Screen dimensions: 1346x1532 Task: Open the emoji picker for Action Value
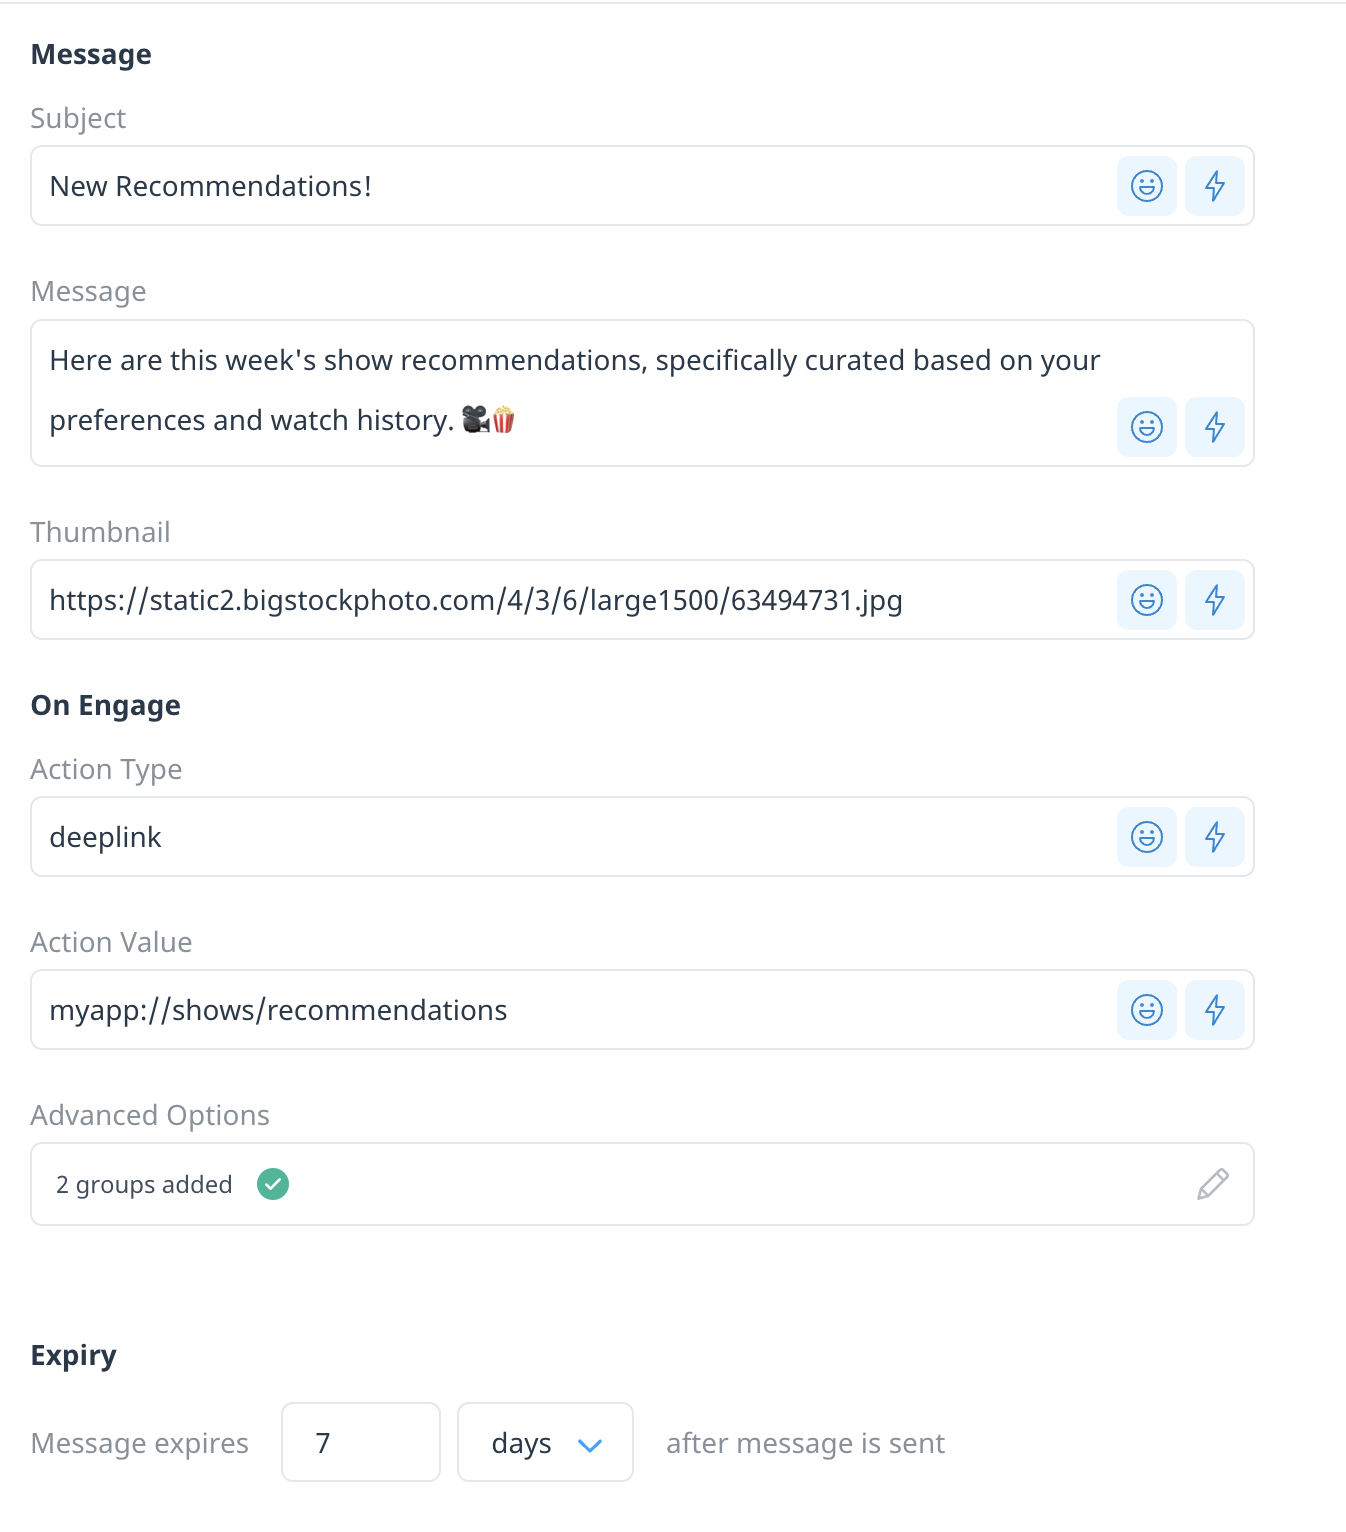point(1146,1010)
